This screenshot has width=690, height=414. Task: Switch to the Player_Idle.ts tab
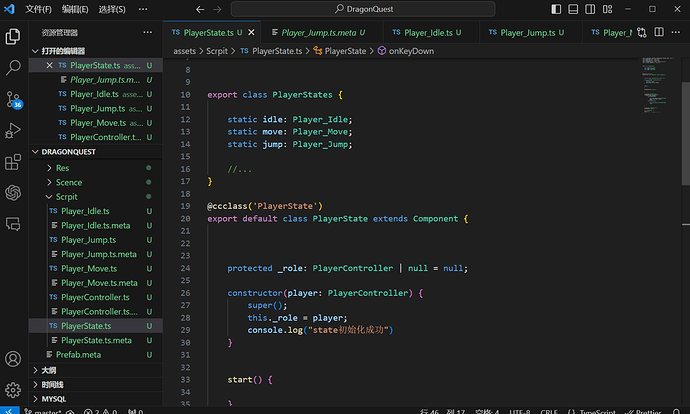(x=430, y=32)
